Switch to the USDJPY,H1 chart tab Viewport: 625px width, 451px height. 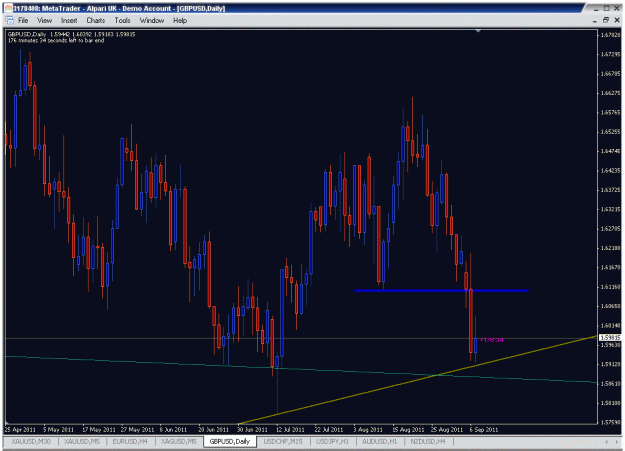(332, 441)
